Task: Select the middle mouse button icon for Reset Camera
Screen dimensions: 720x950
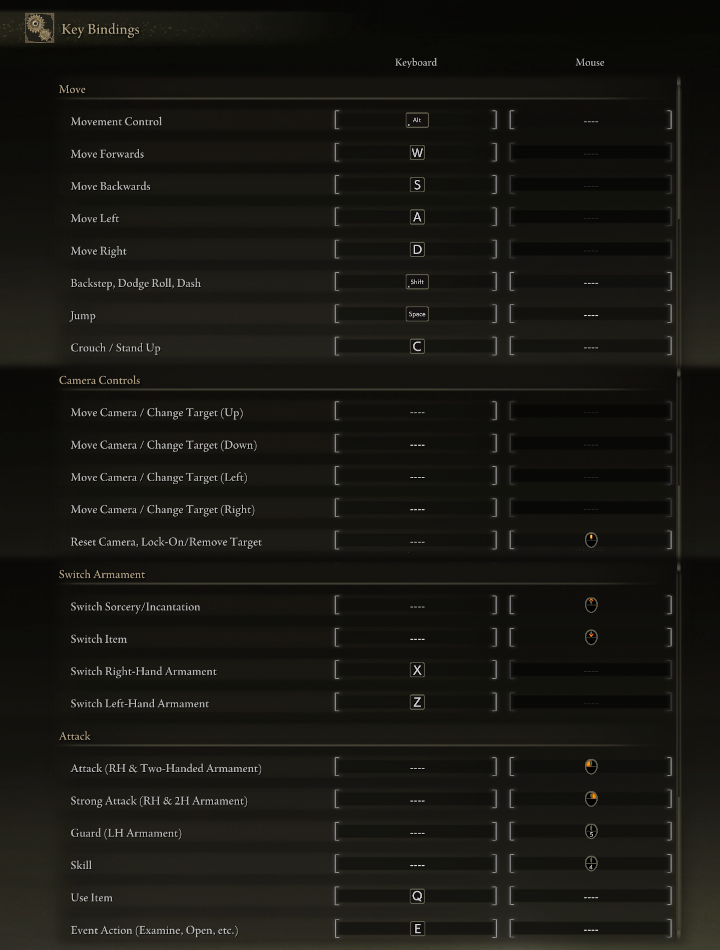Action: 591,541
